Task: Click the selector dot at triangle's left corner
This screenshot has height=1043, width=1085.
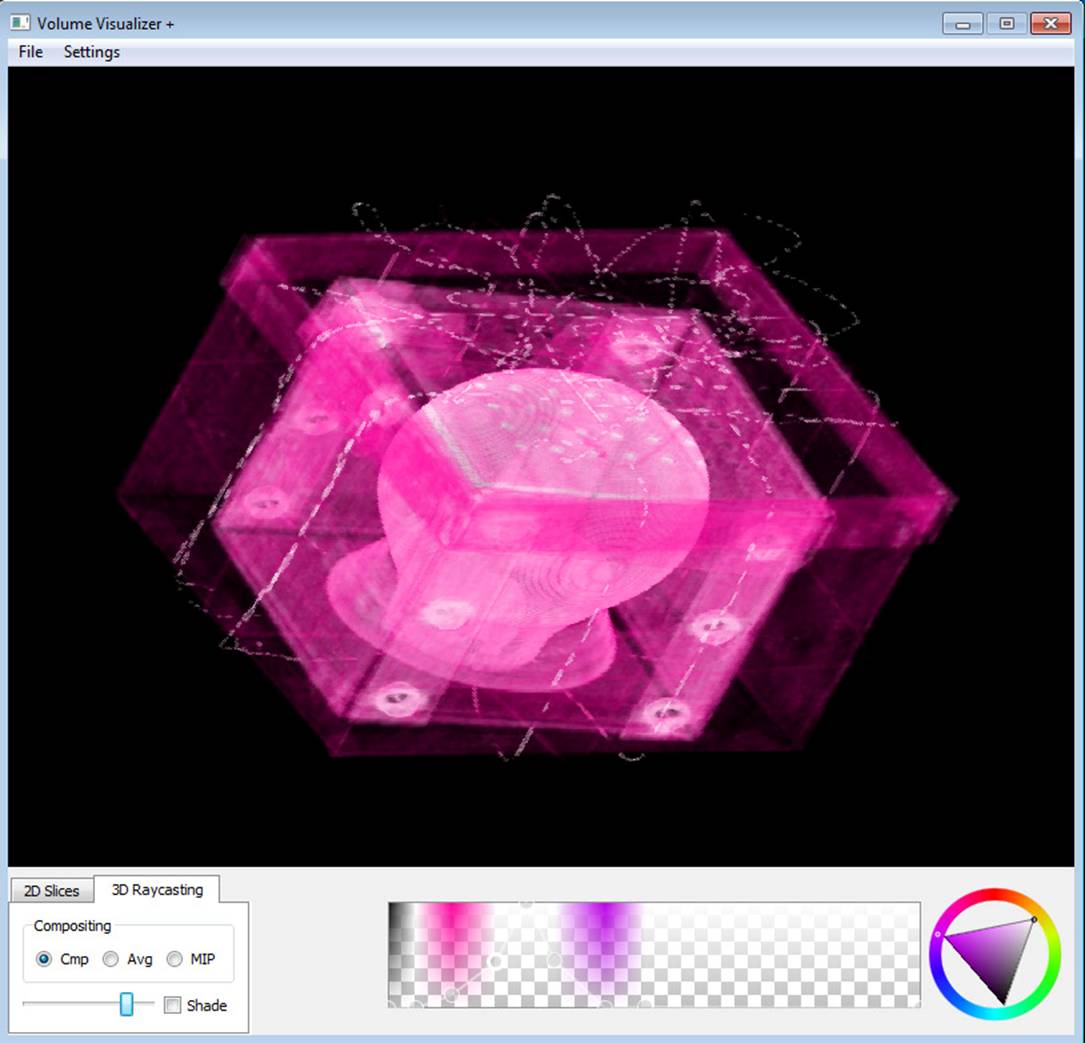Action: pos(938,934)
